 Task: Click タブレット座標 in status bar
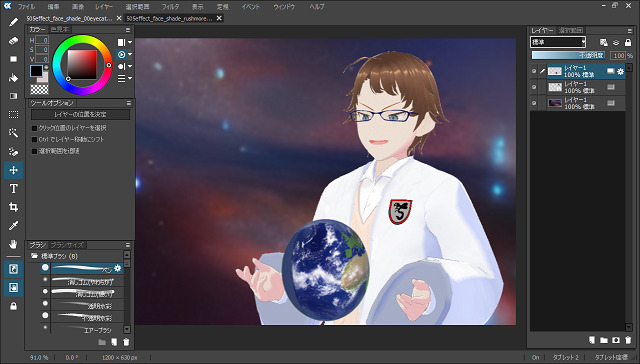[x=611, y=357]
